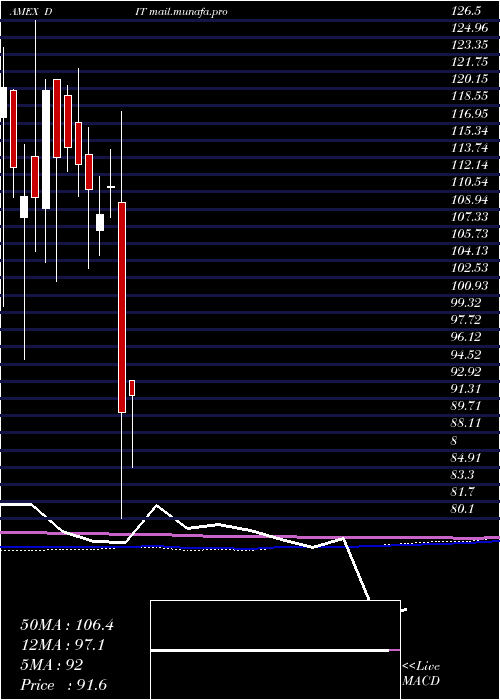Select the 112.14 price label
Image resolution: width=500 pixels, height=700 pixels.
point(469,165)
